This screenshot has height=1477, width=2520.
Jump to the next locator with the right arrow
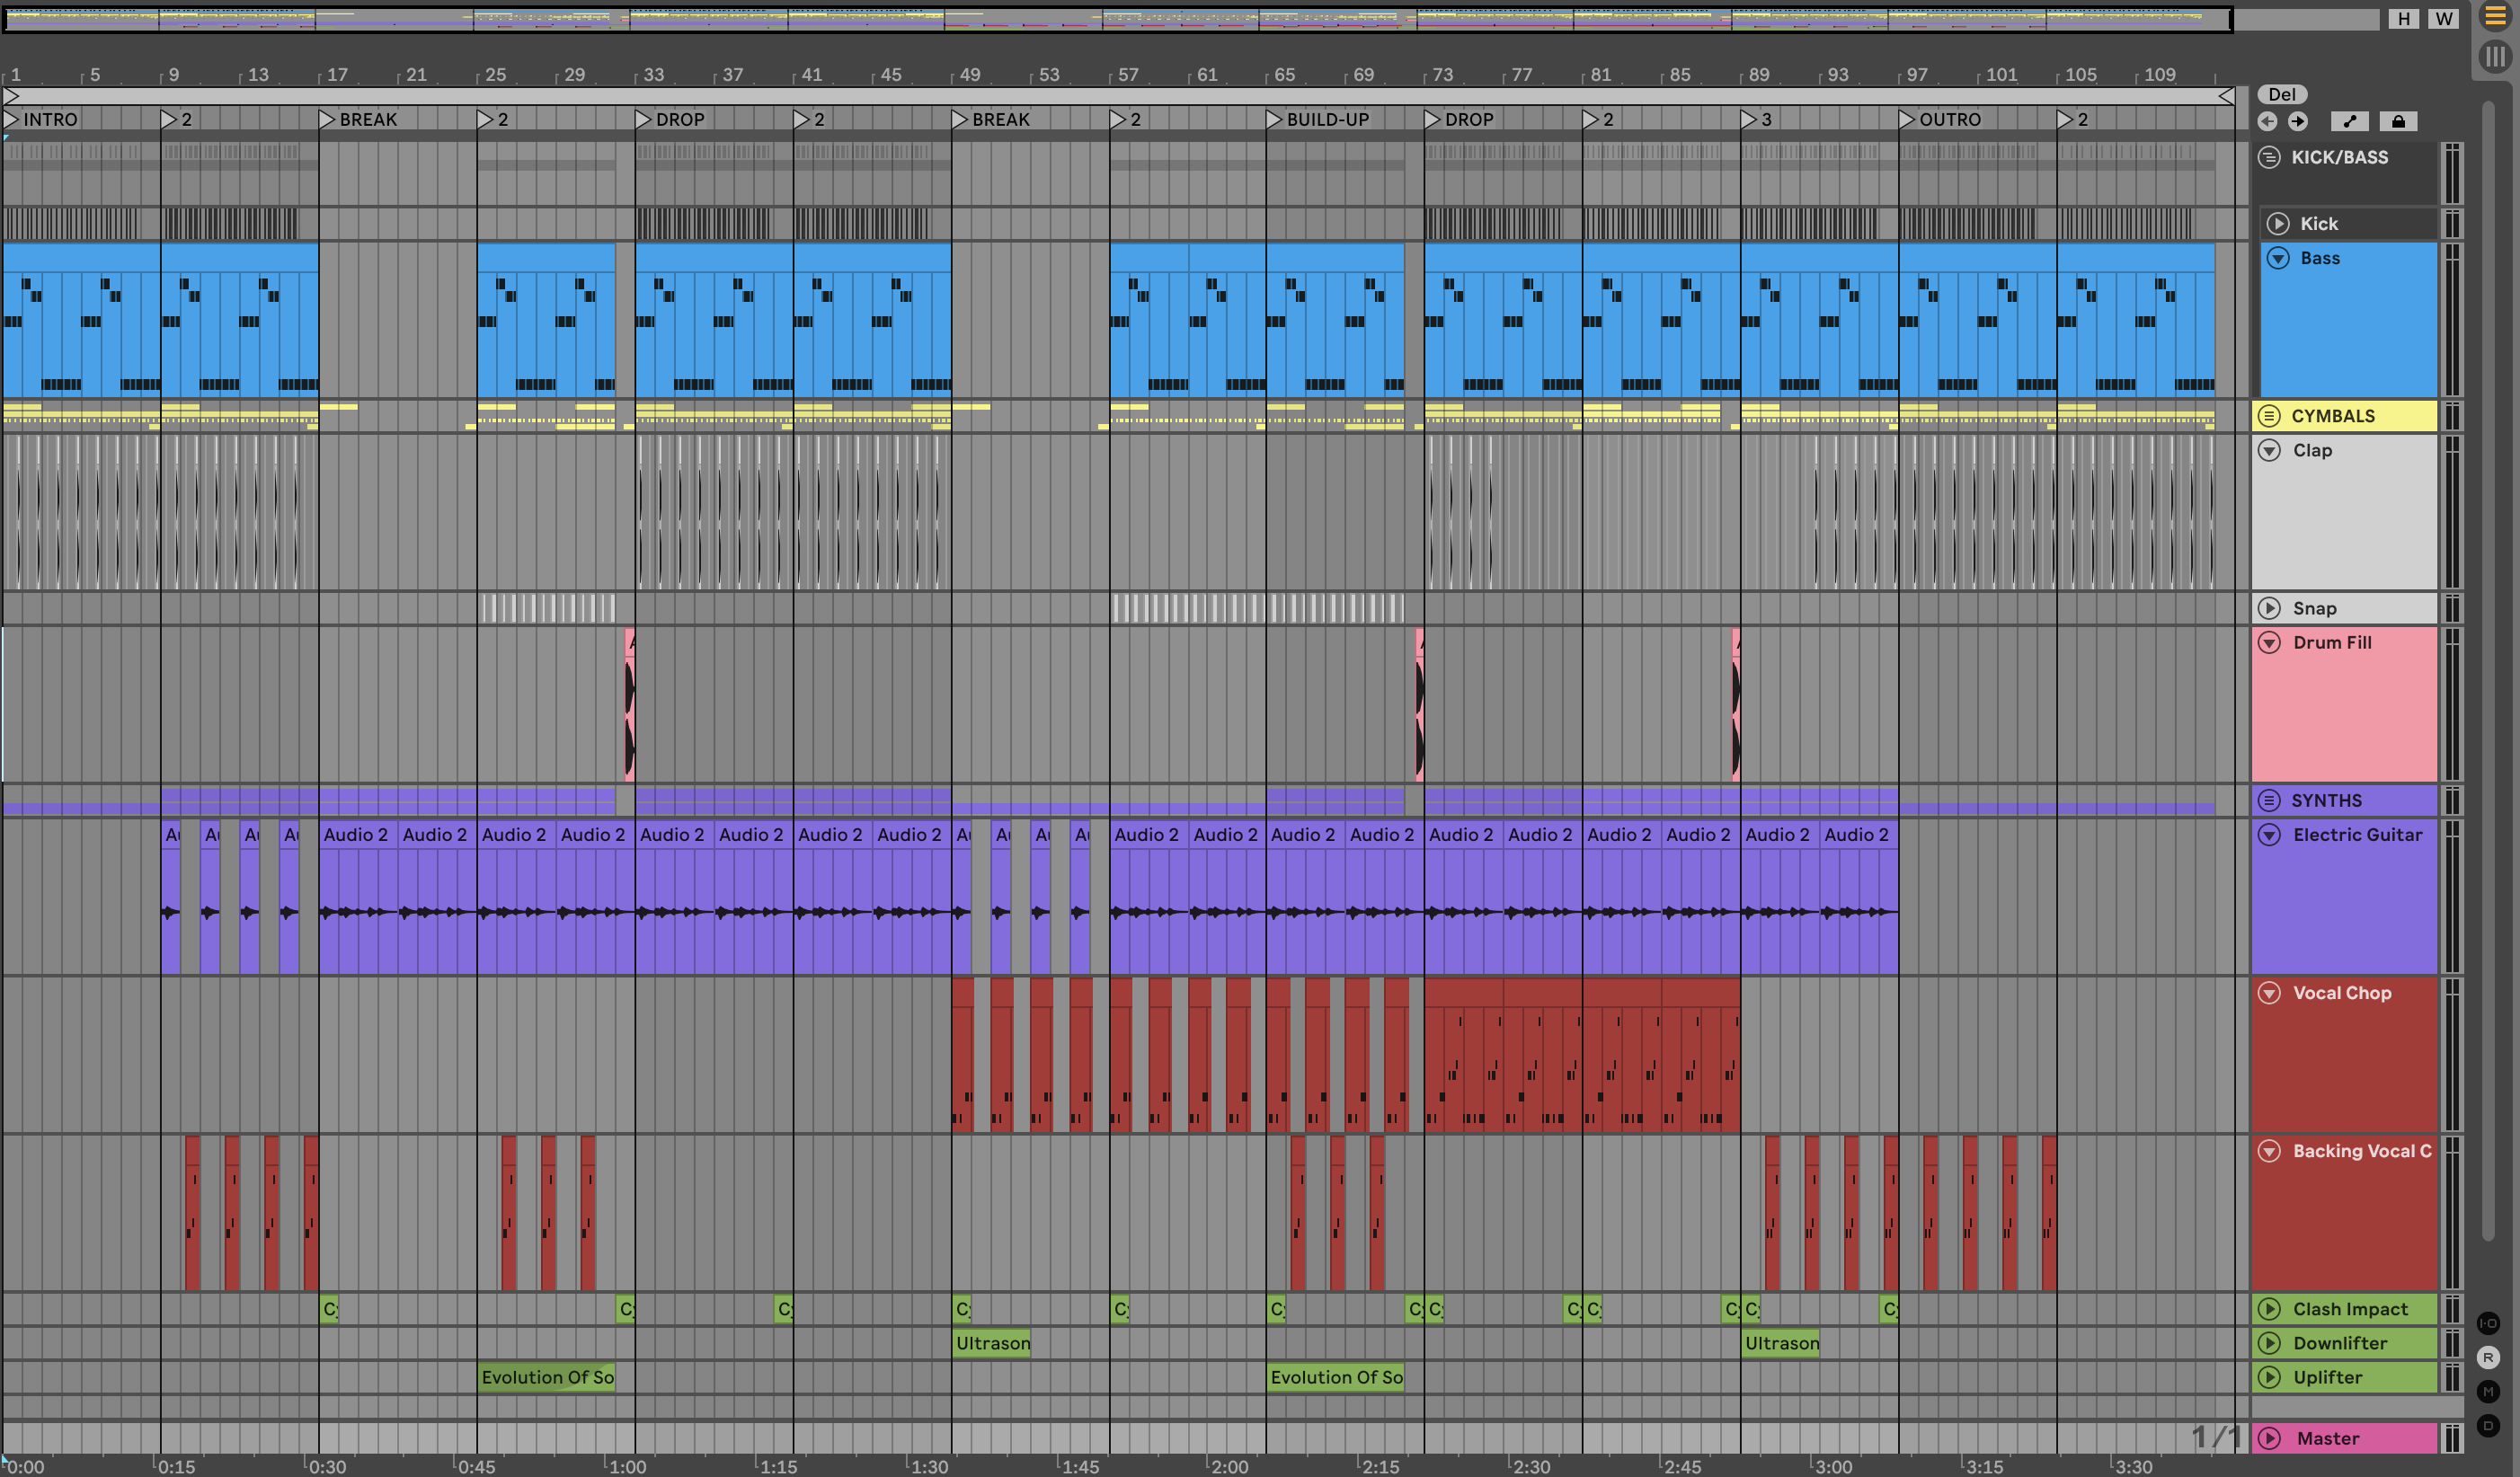[x=2298, y=121]
